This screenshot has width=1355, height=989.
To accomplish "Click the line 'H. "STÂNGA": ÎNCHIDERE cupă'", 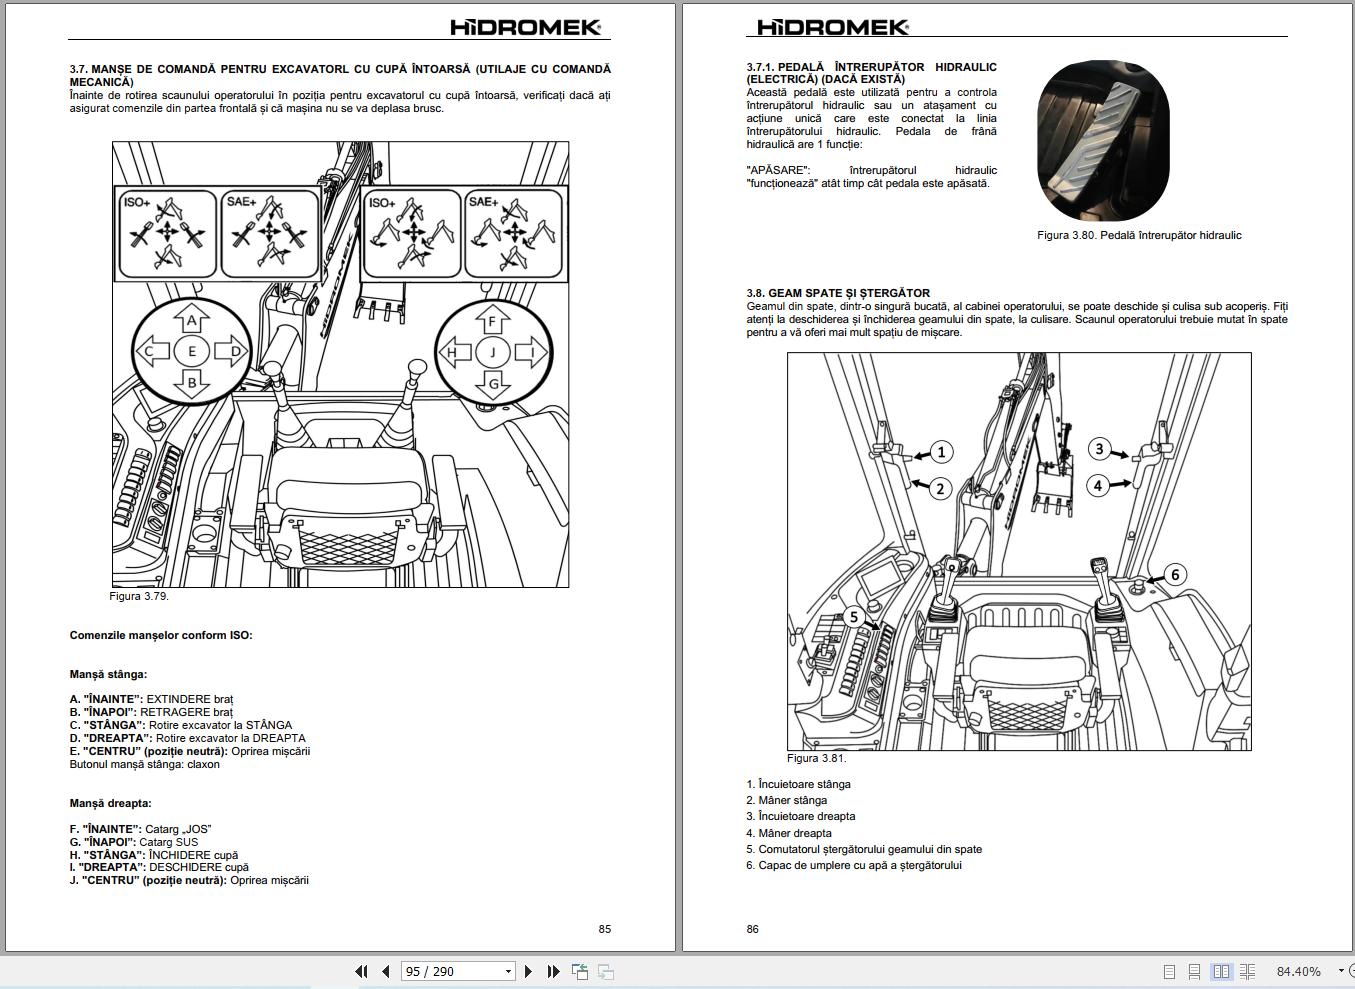I will [154, 855].
